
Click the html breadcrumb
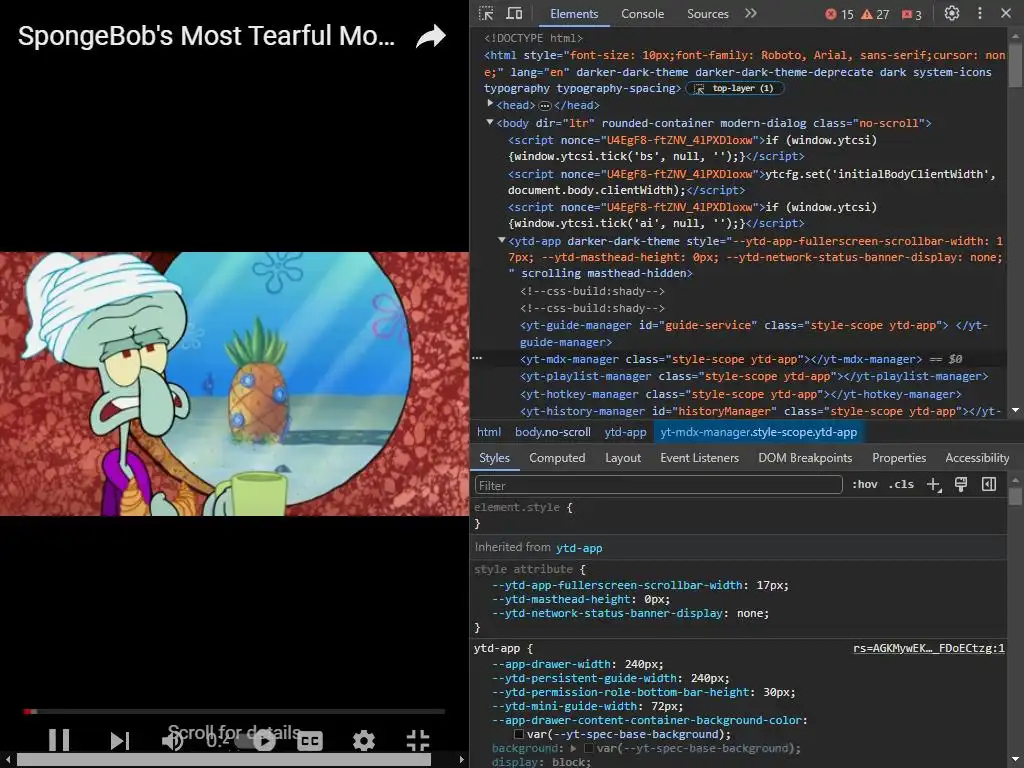pyautogui.click(x=488, y=432)
